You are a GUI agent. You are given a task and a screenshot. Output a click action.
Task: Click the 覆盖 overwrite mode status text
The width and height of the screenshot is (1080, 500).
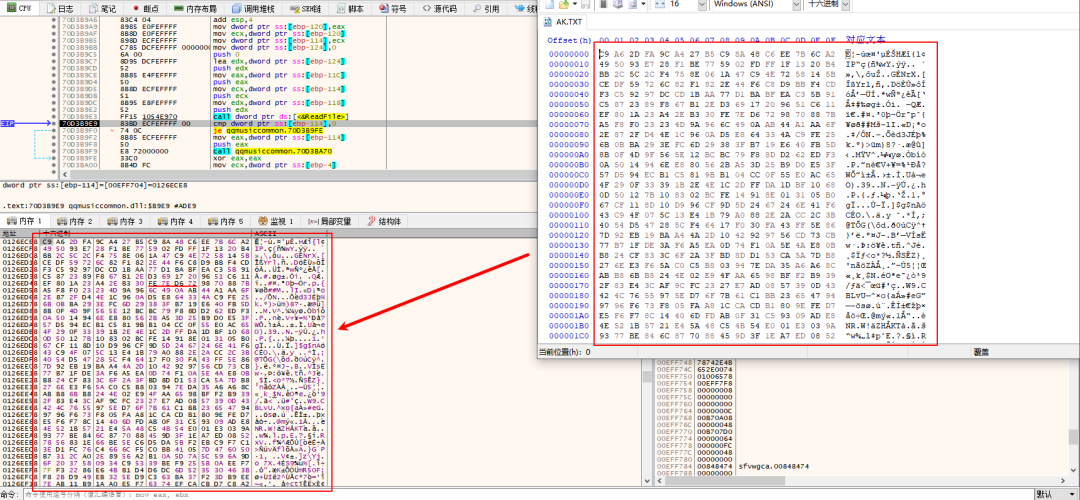(982, 352)
